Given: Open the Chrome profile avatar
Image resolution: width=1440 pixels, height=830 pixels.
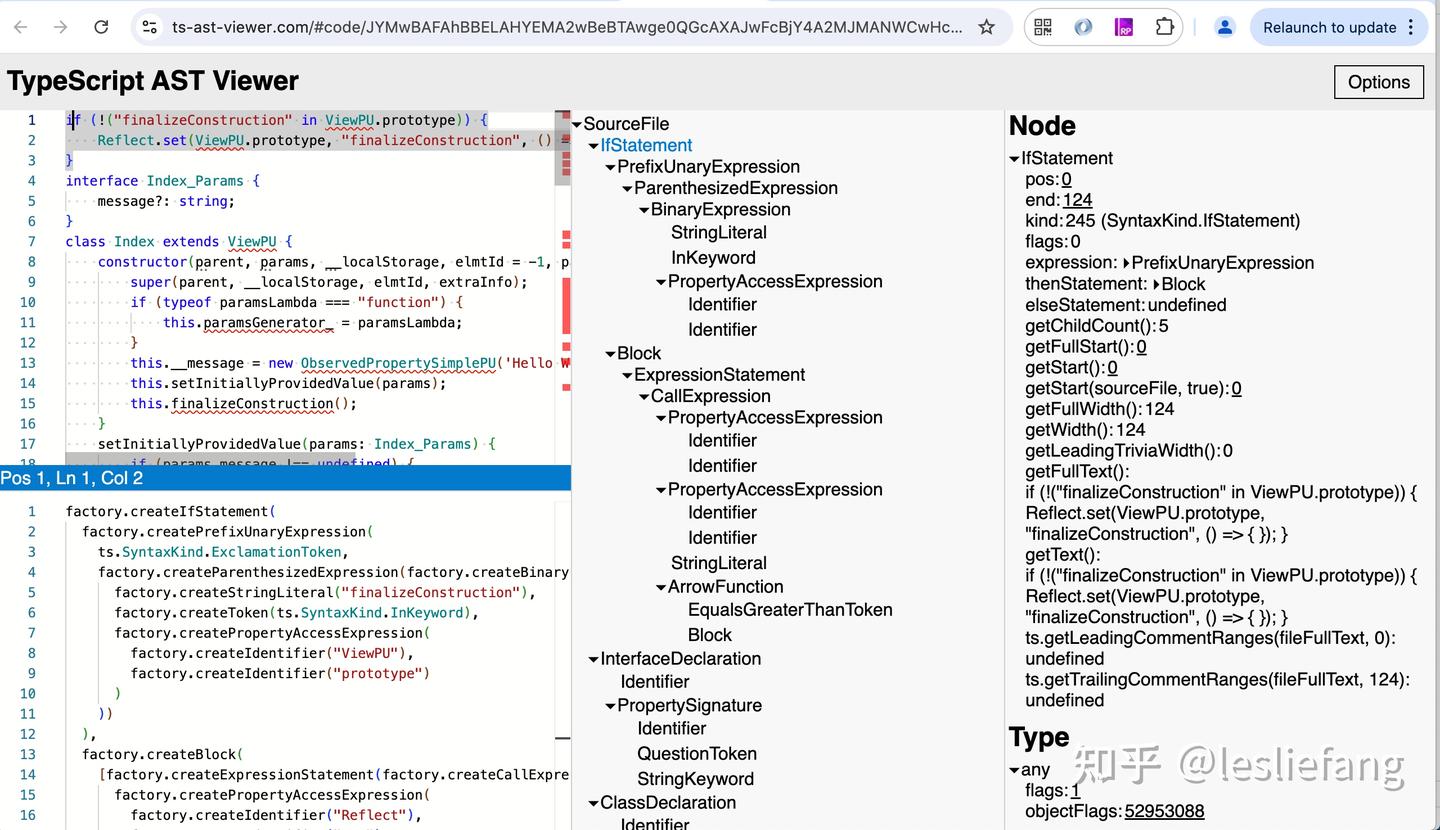Looking at the screenshot, I should (x=1224, y=28).
